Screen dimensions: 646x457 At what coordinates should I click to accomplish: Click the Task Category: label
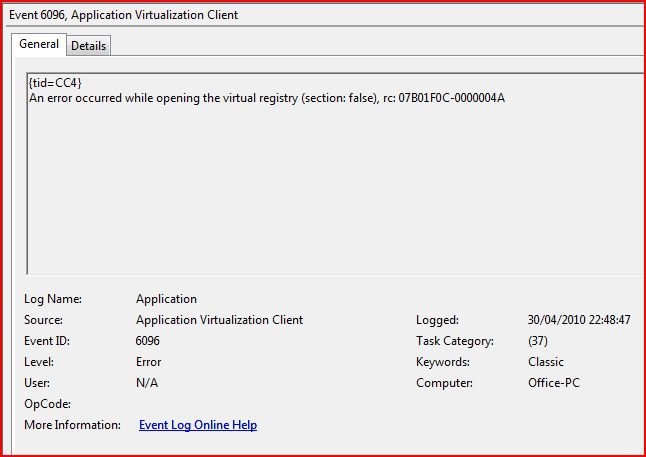tap(455, 341)
